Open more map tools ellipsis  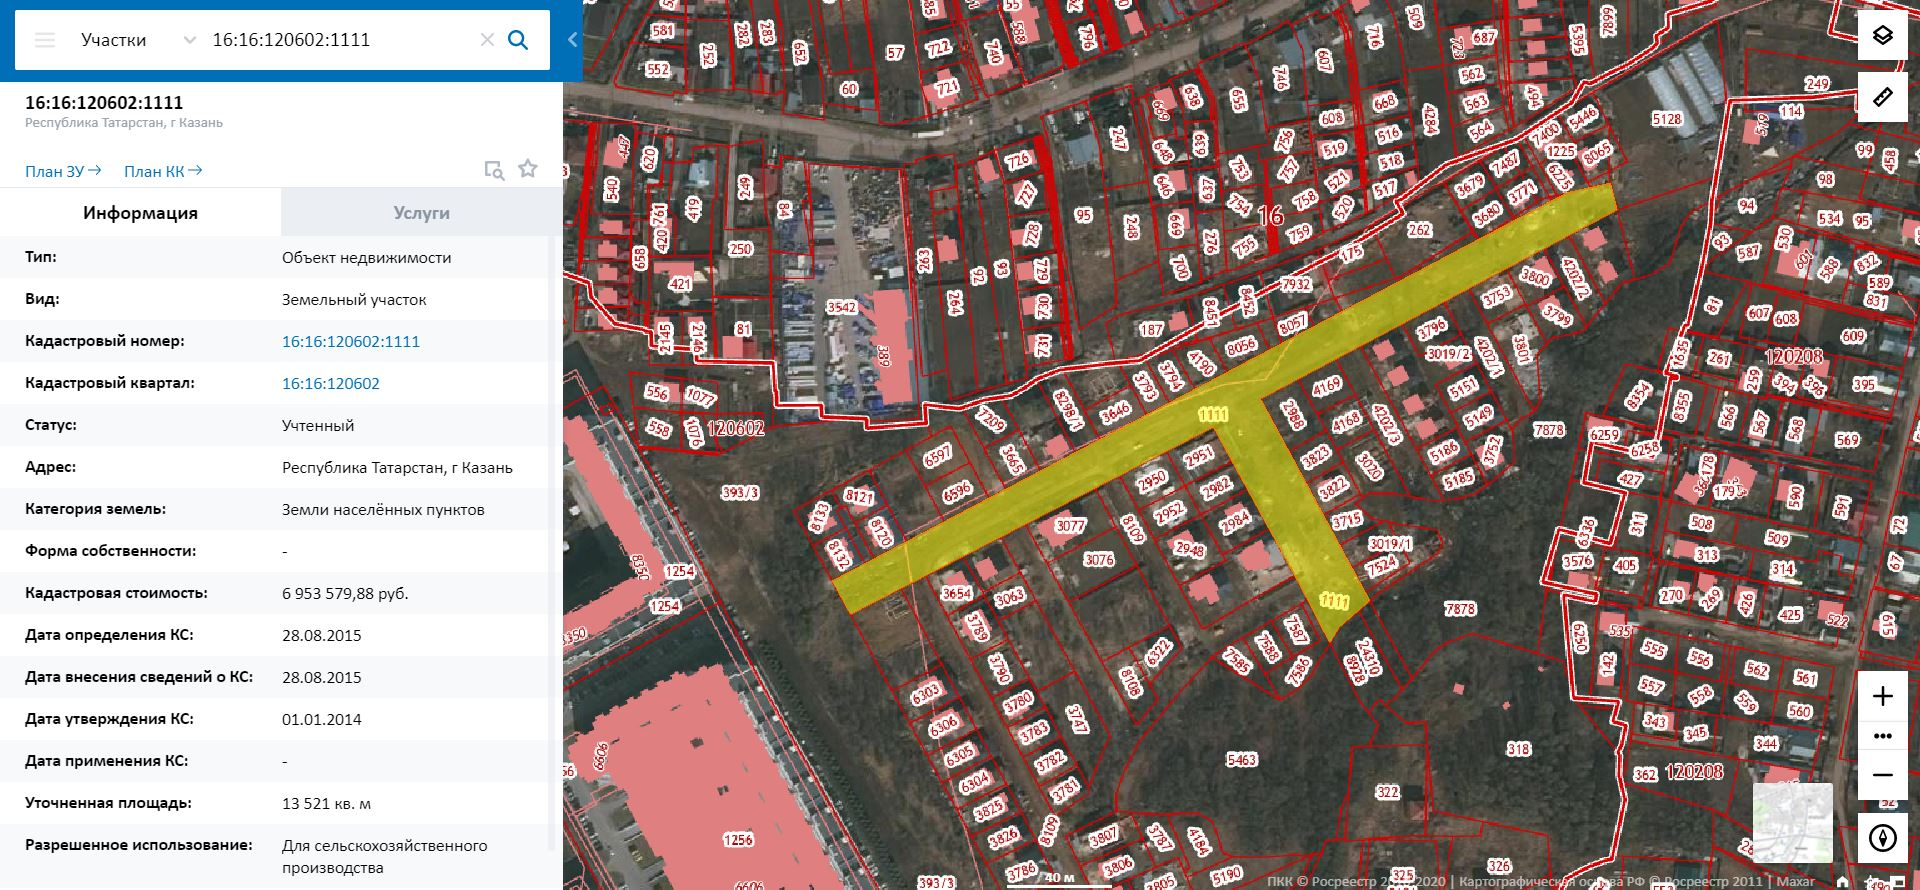pos(1883,736)
